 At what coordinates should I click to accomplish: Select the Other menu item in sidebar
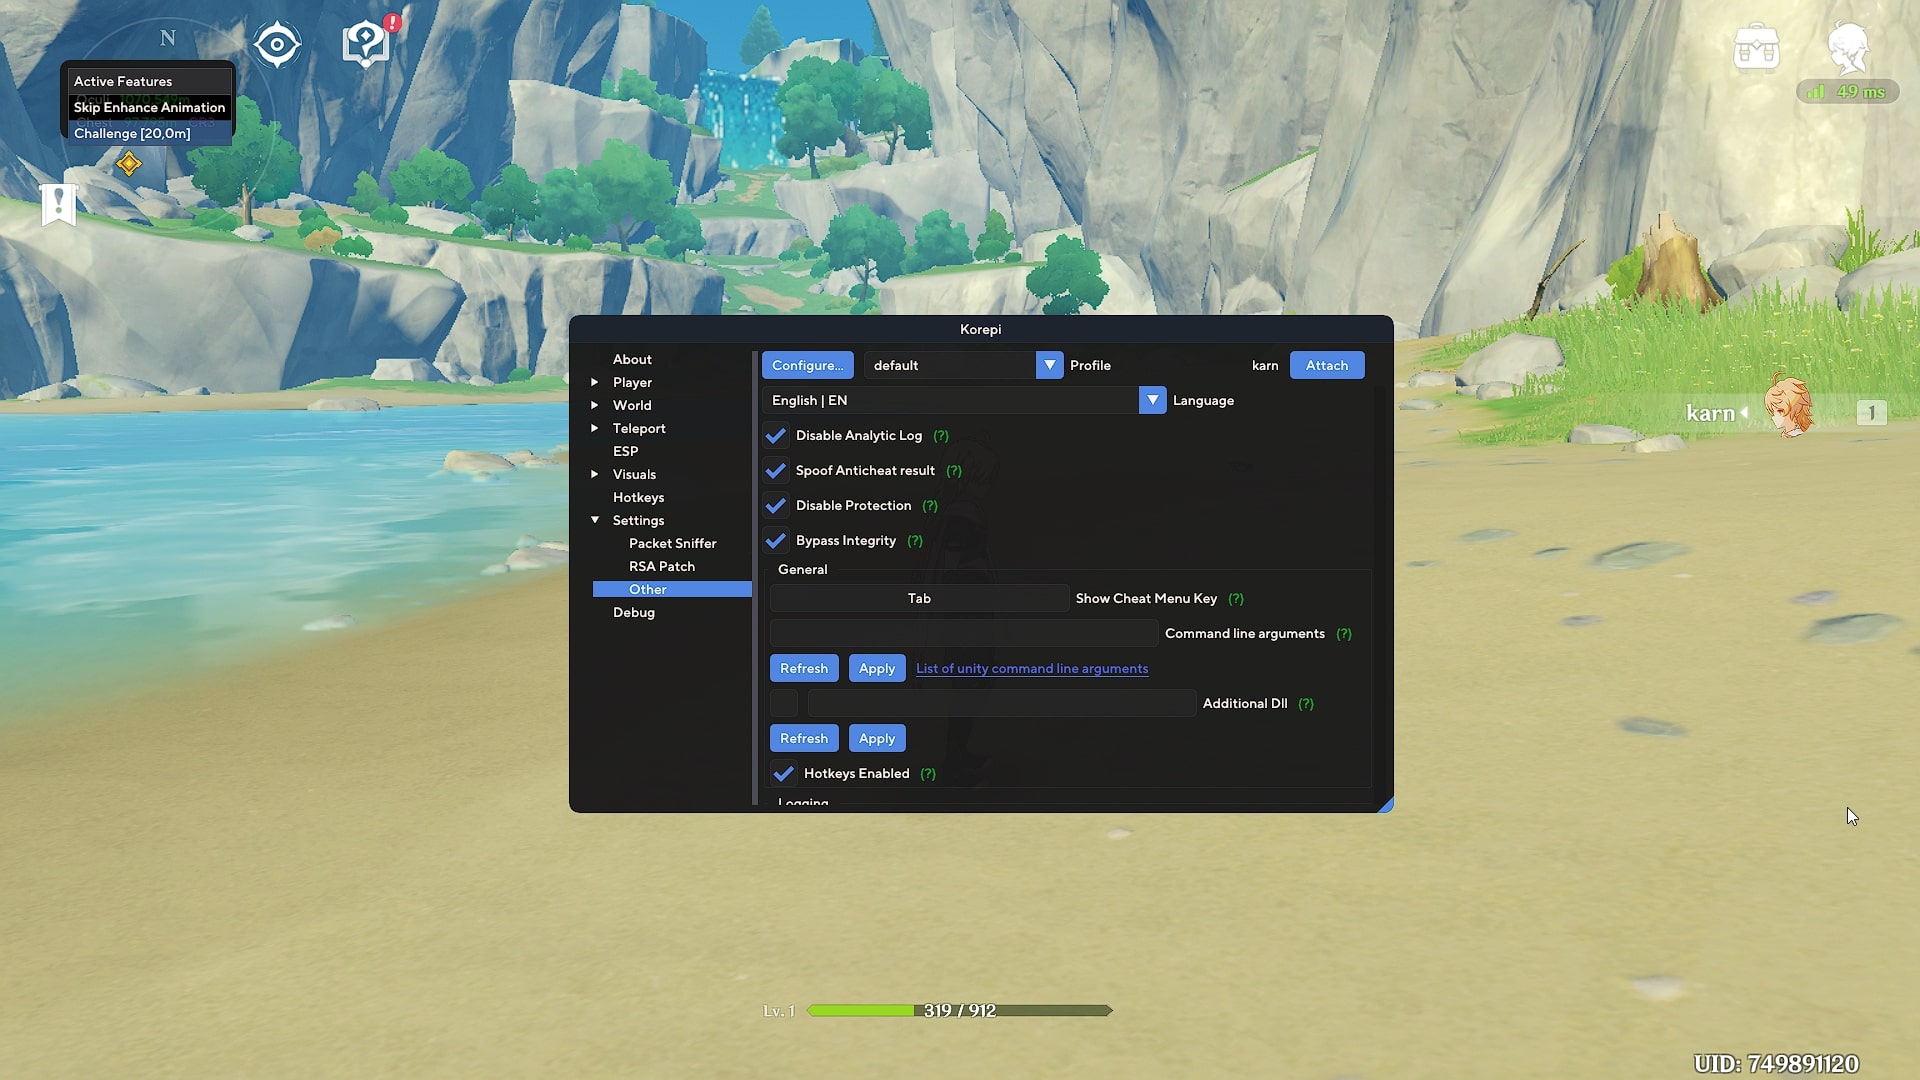coord(647,588)
